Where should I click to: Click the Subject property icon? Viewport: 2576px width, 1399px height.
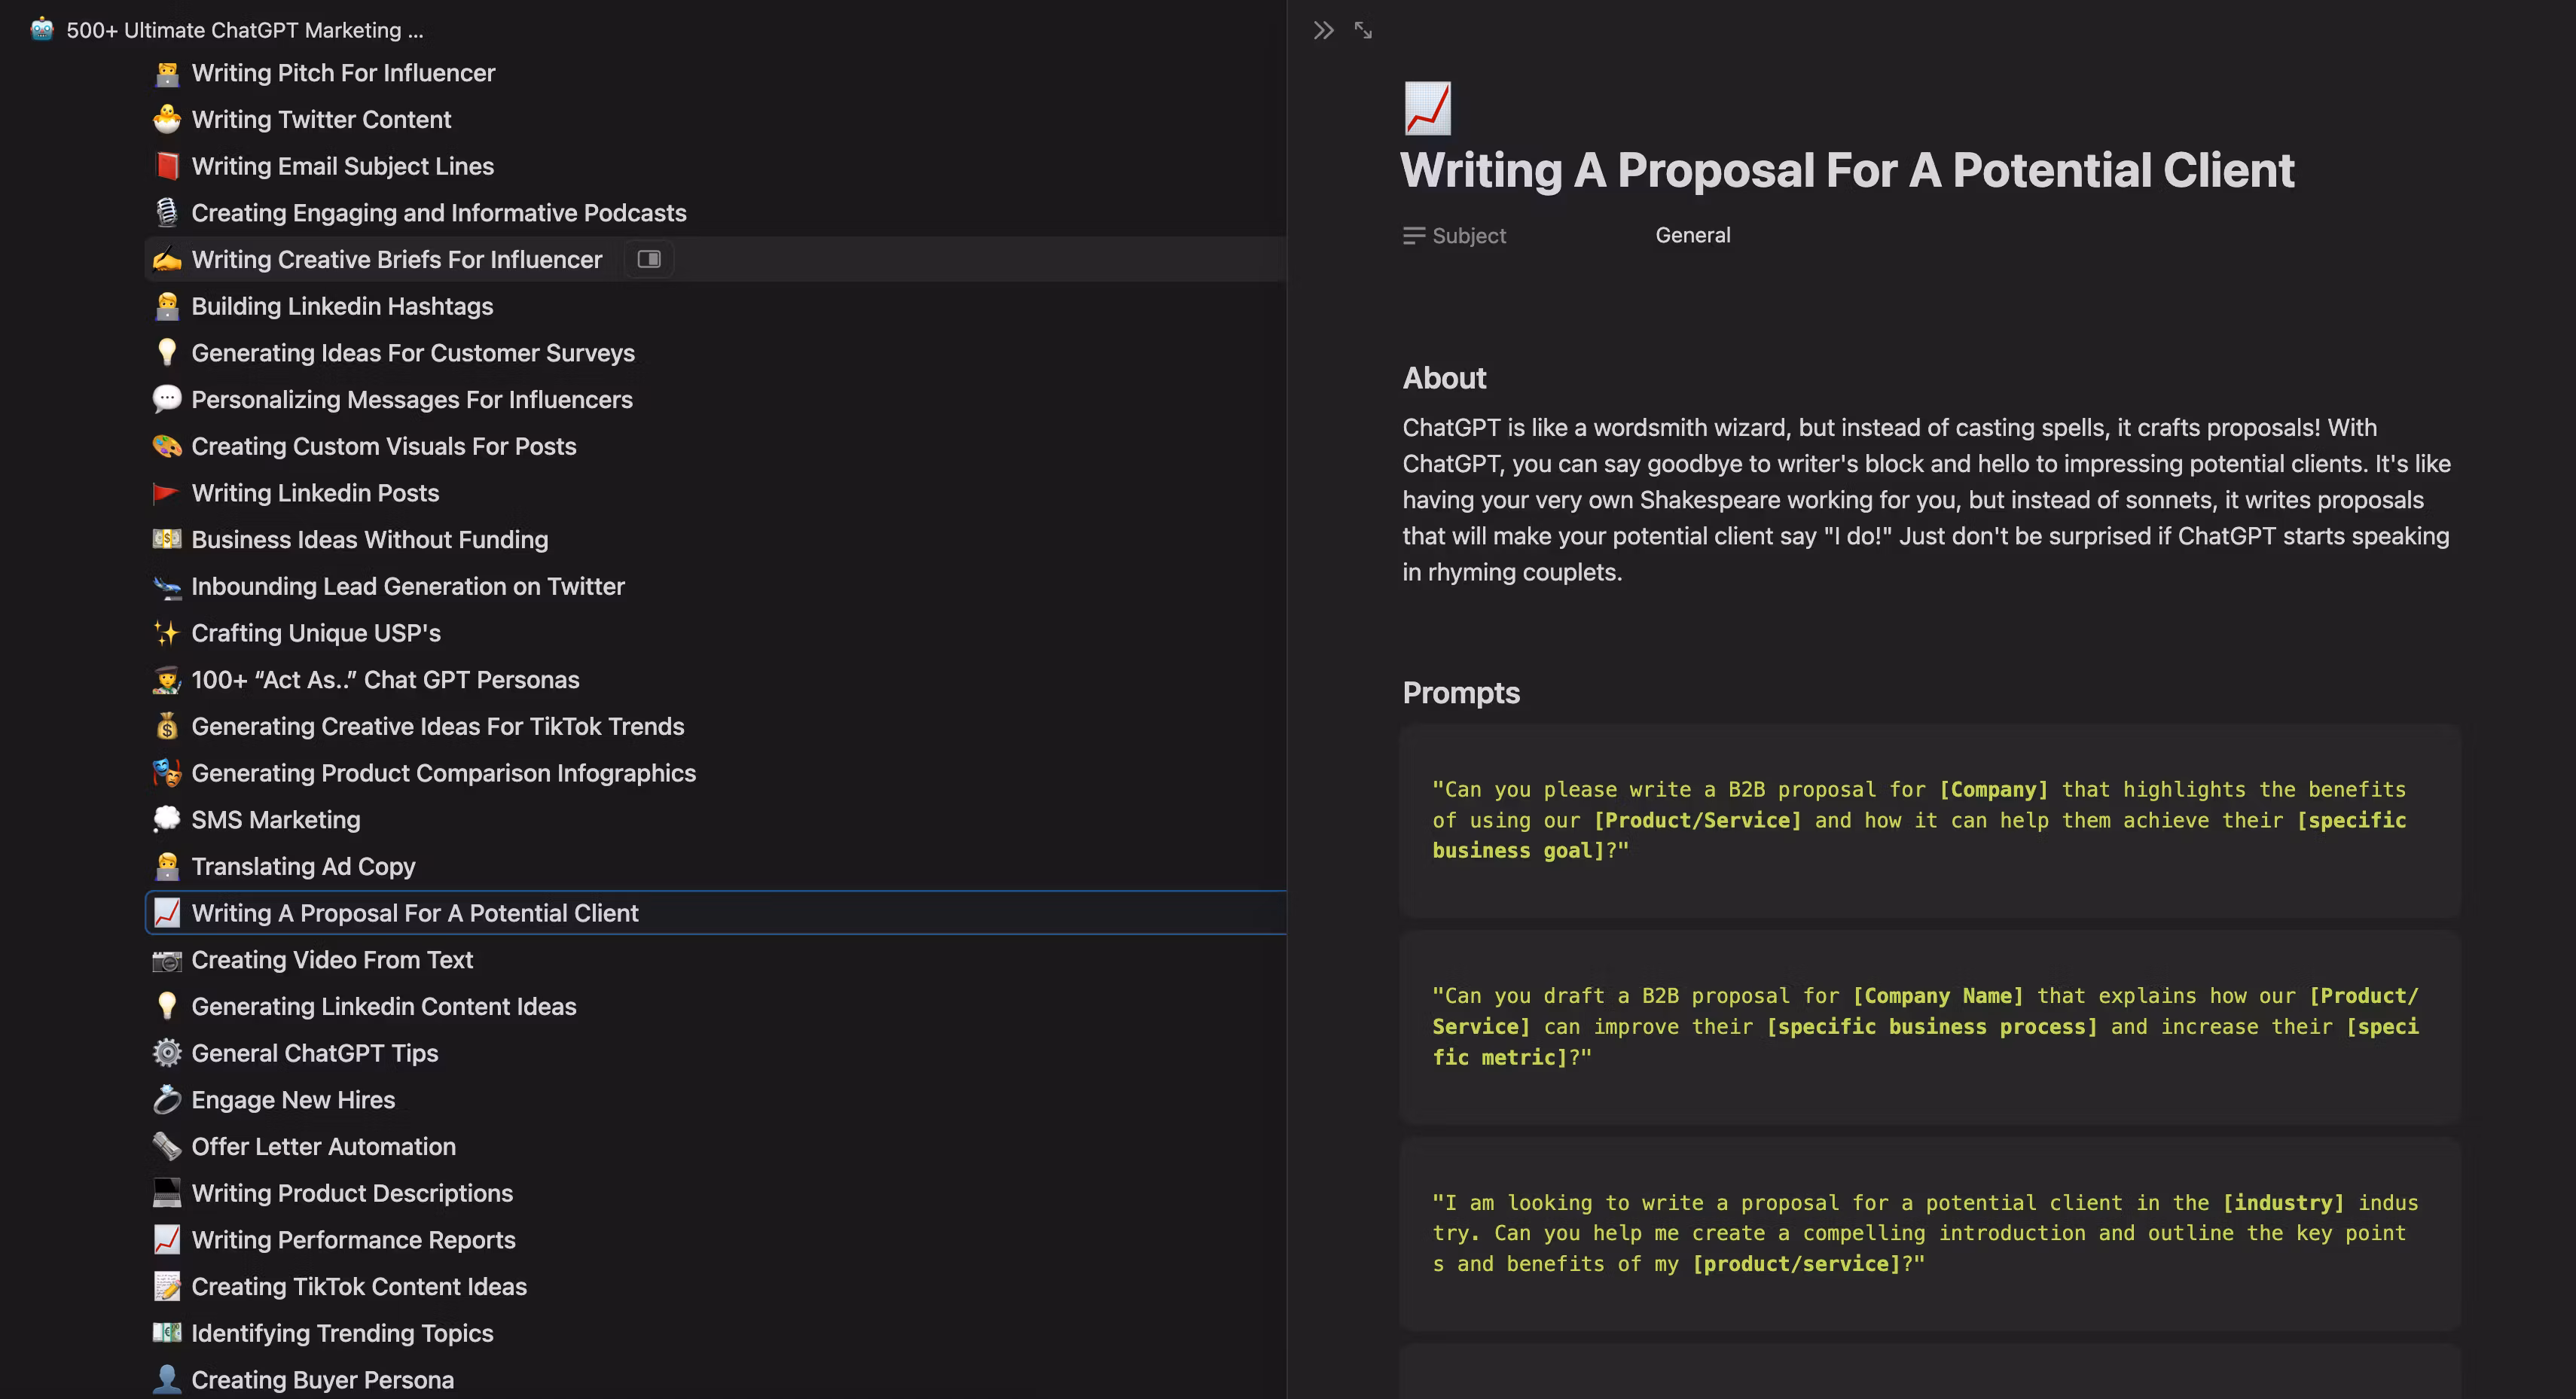pyautogui.click(x=1413, y=236)
